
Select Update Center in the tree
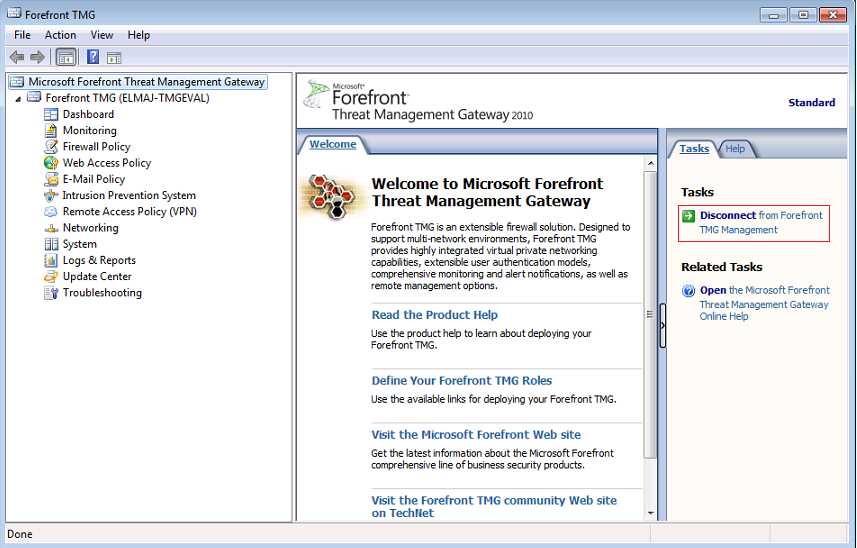97,276
